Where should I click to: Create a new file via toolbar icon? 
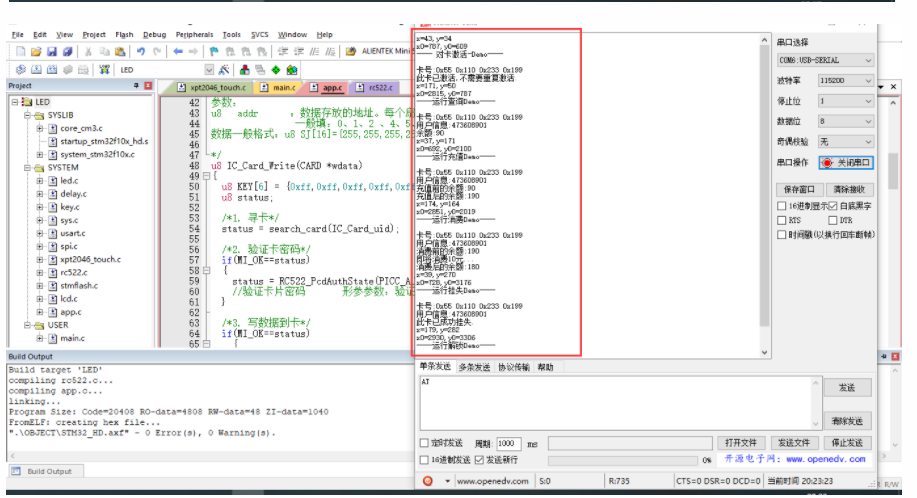[20, 51]
